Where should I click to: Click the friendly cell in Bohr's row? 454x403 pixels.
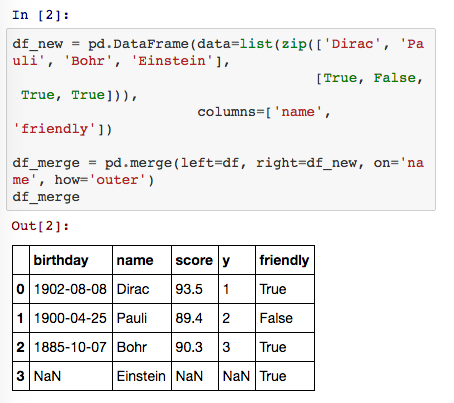tap(285, 347)
